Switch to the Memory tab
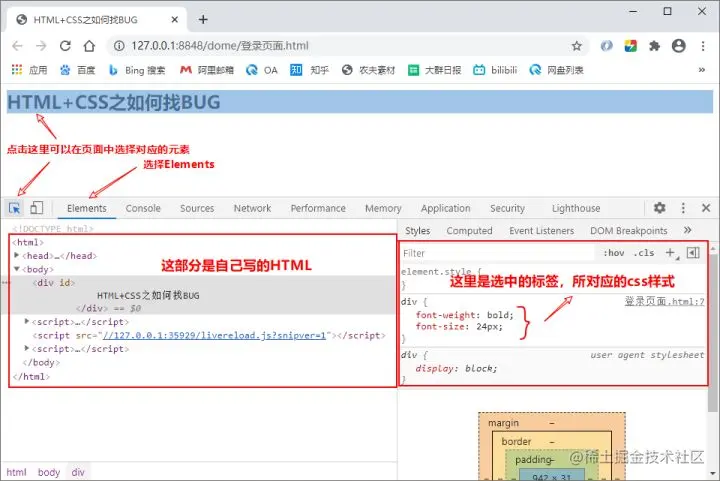 point(383,208)
